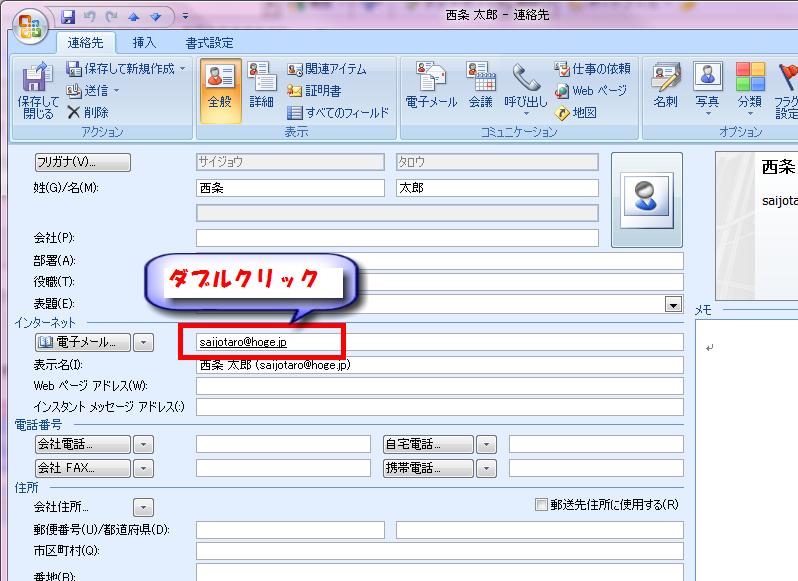The image size is (798, 581).
Task: Click the Meeting (会議) ribbon icon
Action: click(x=480, y=79)
